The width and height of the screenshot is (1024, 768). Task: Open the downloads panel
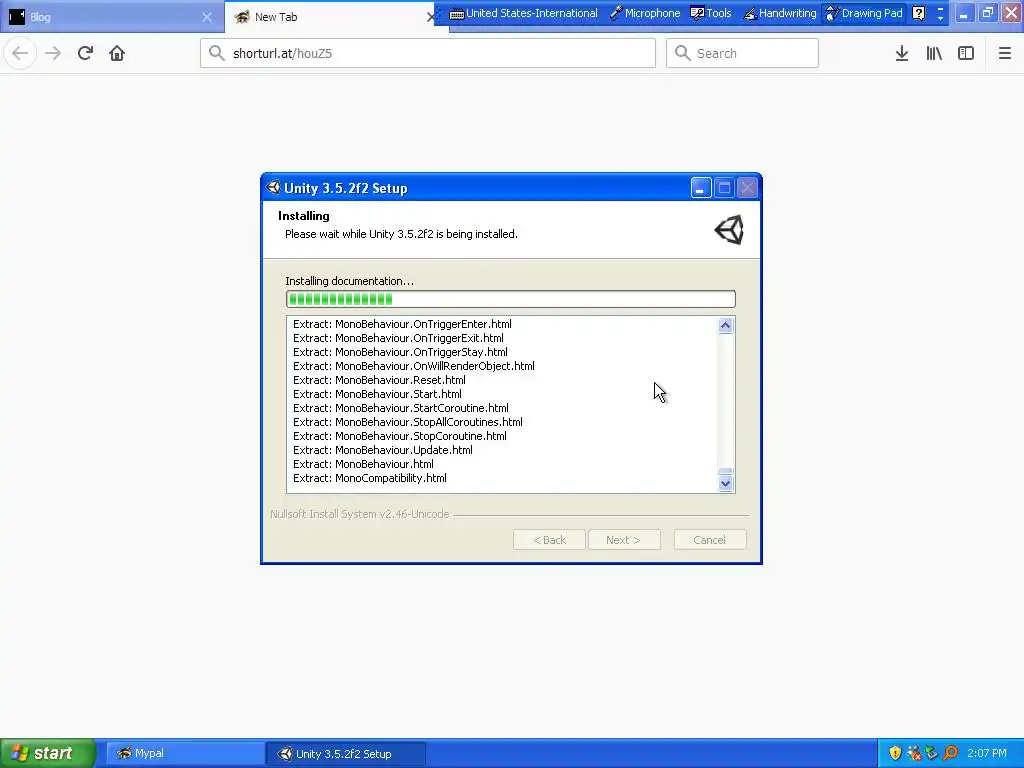[902, 54]
